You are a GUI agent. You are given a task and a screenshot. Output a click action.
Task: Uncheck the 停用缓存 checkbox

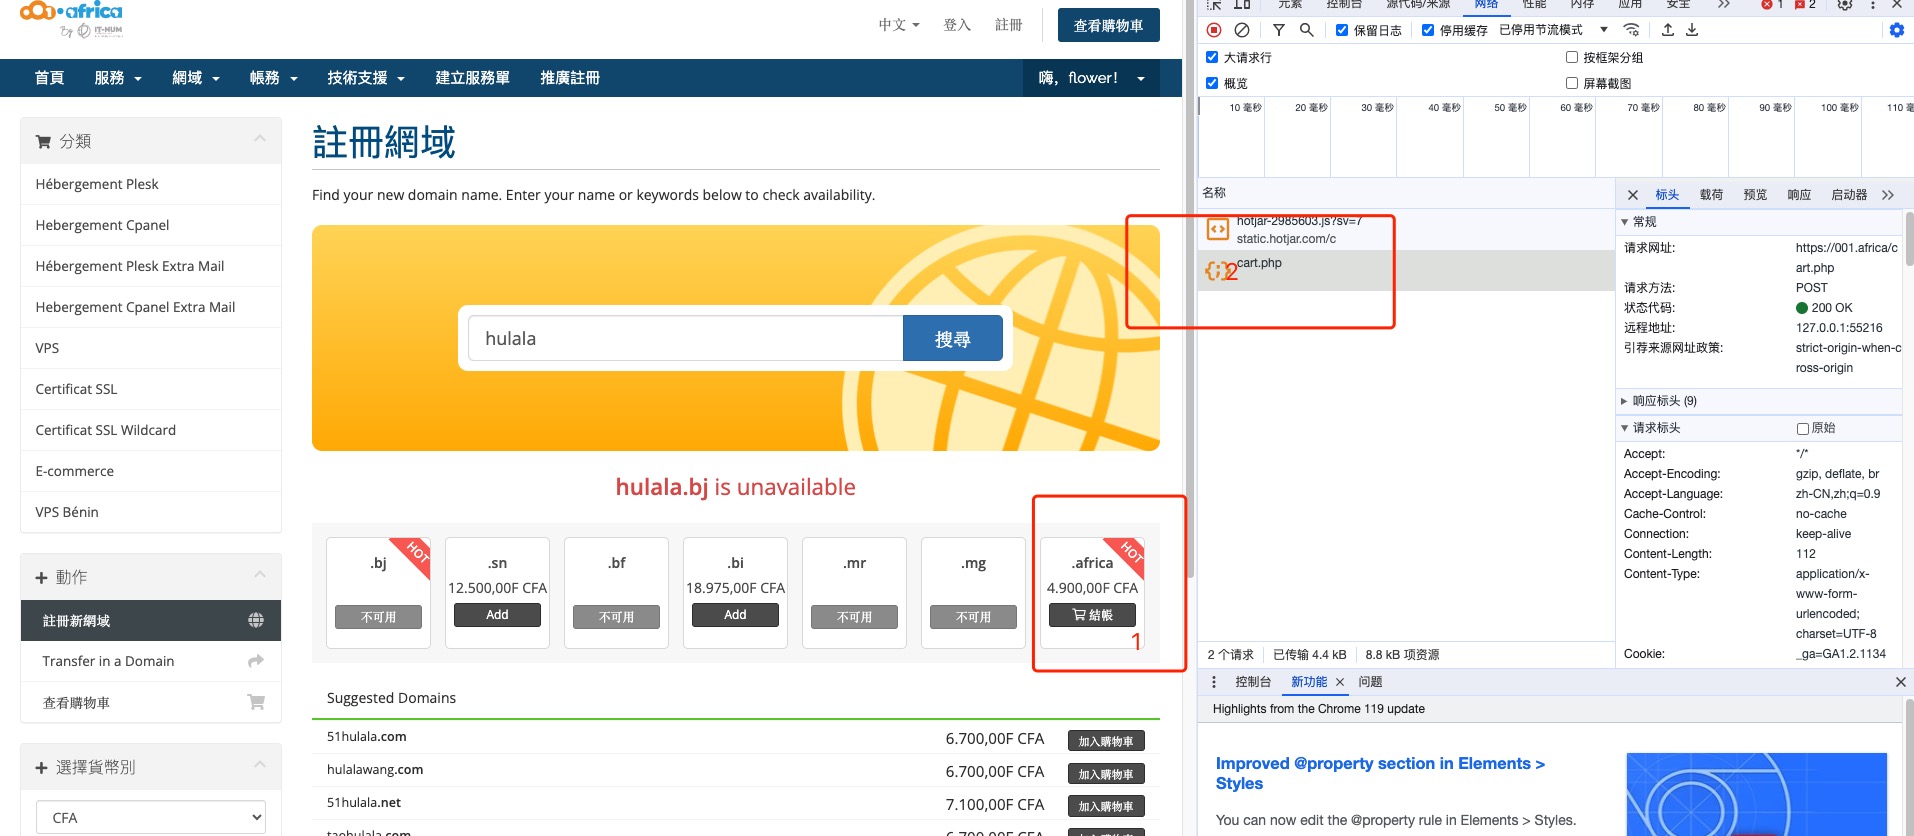tap(1428, 30)
